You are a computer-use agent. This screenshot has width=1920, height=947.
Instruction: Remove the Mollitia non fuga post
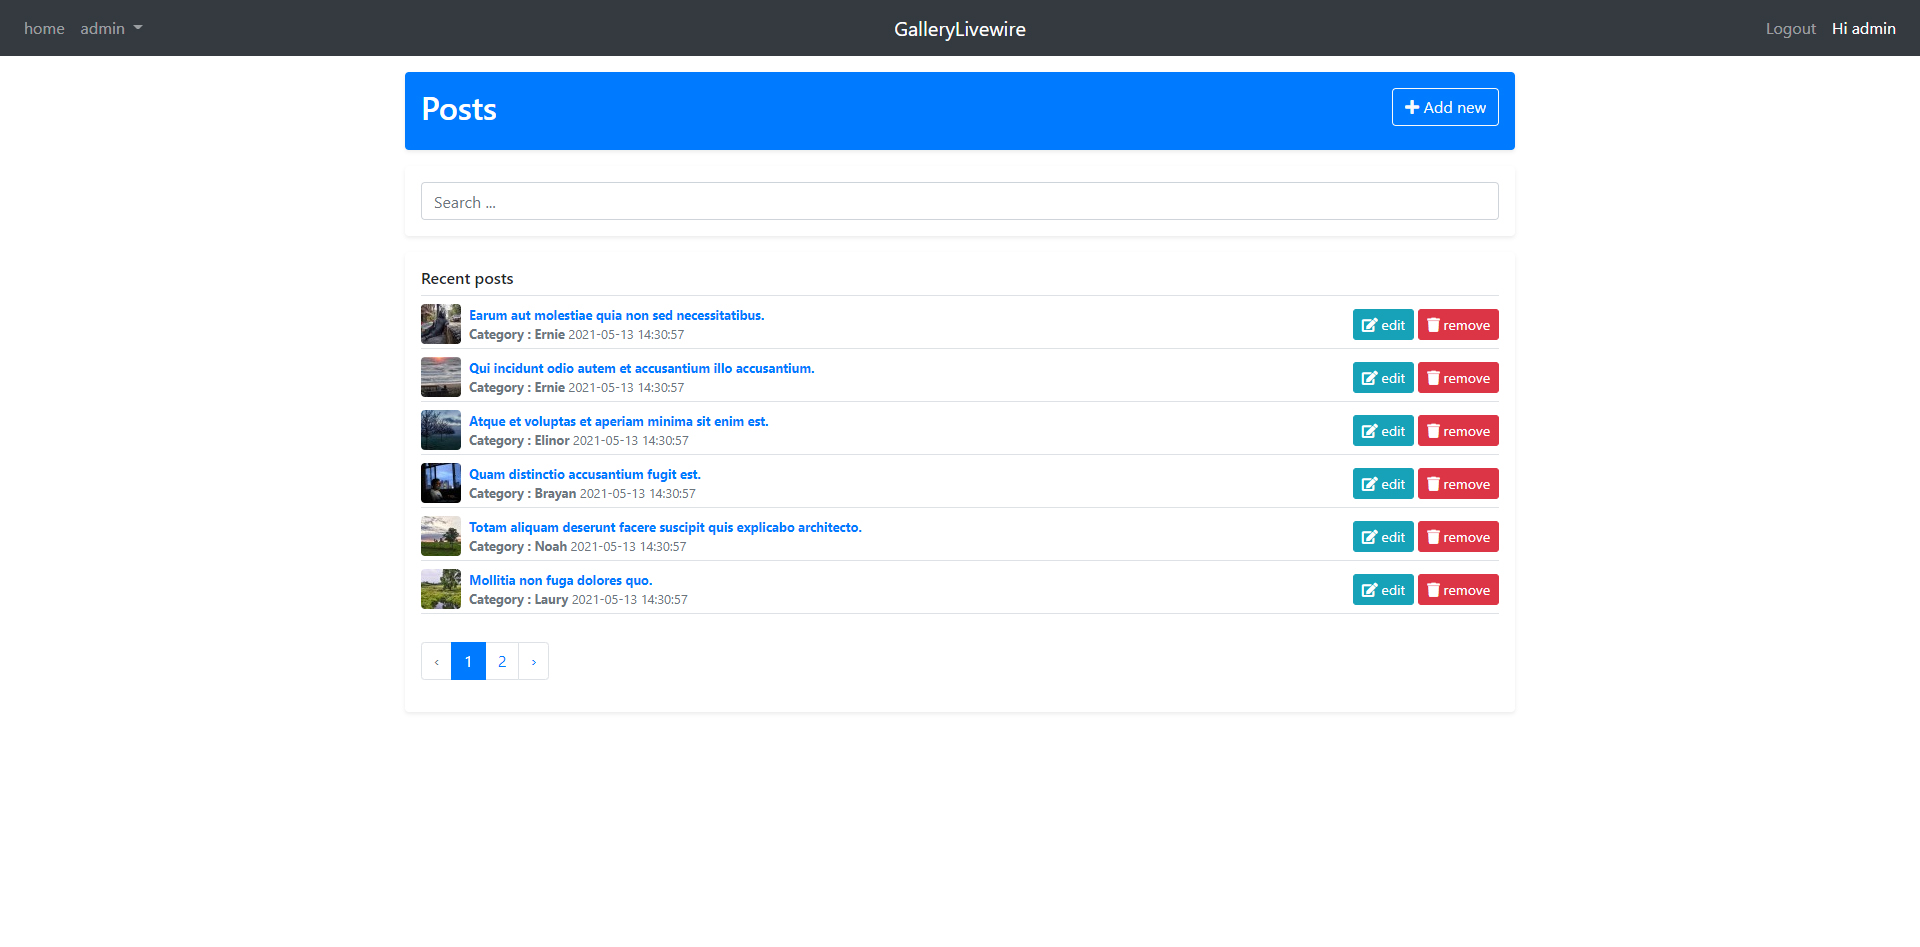click(x=1457, y=590)
